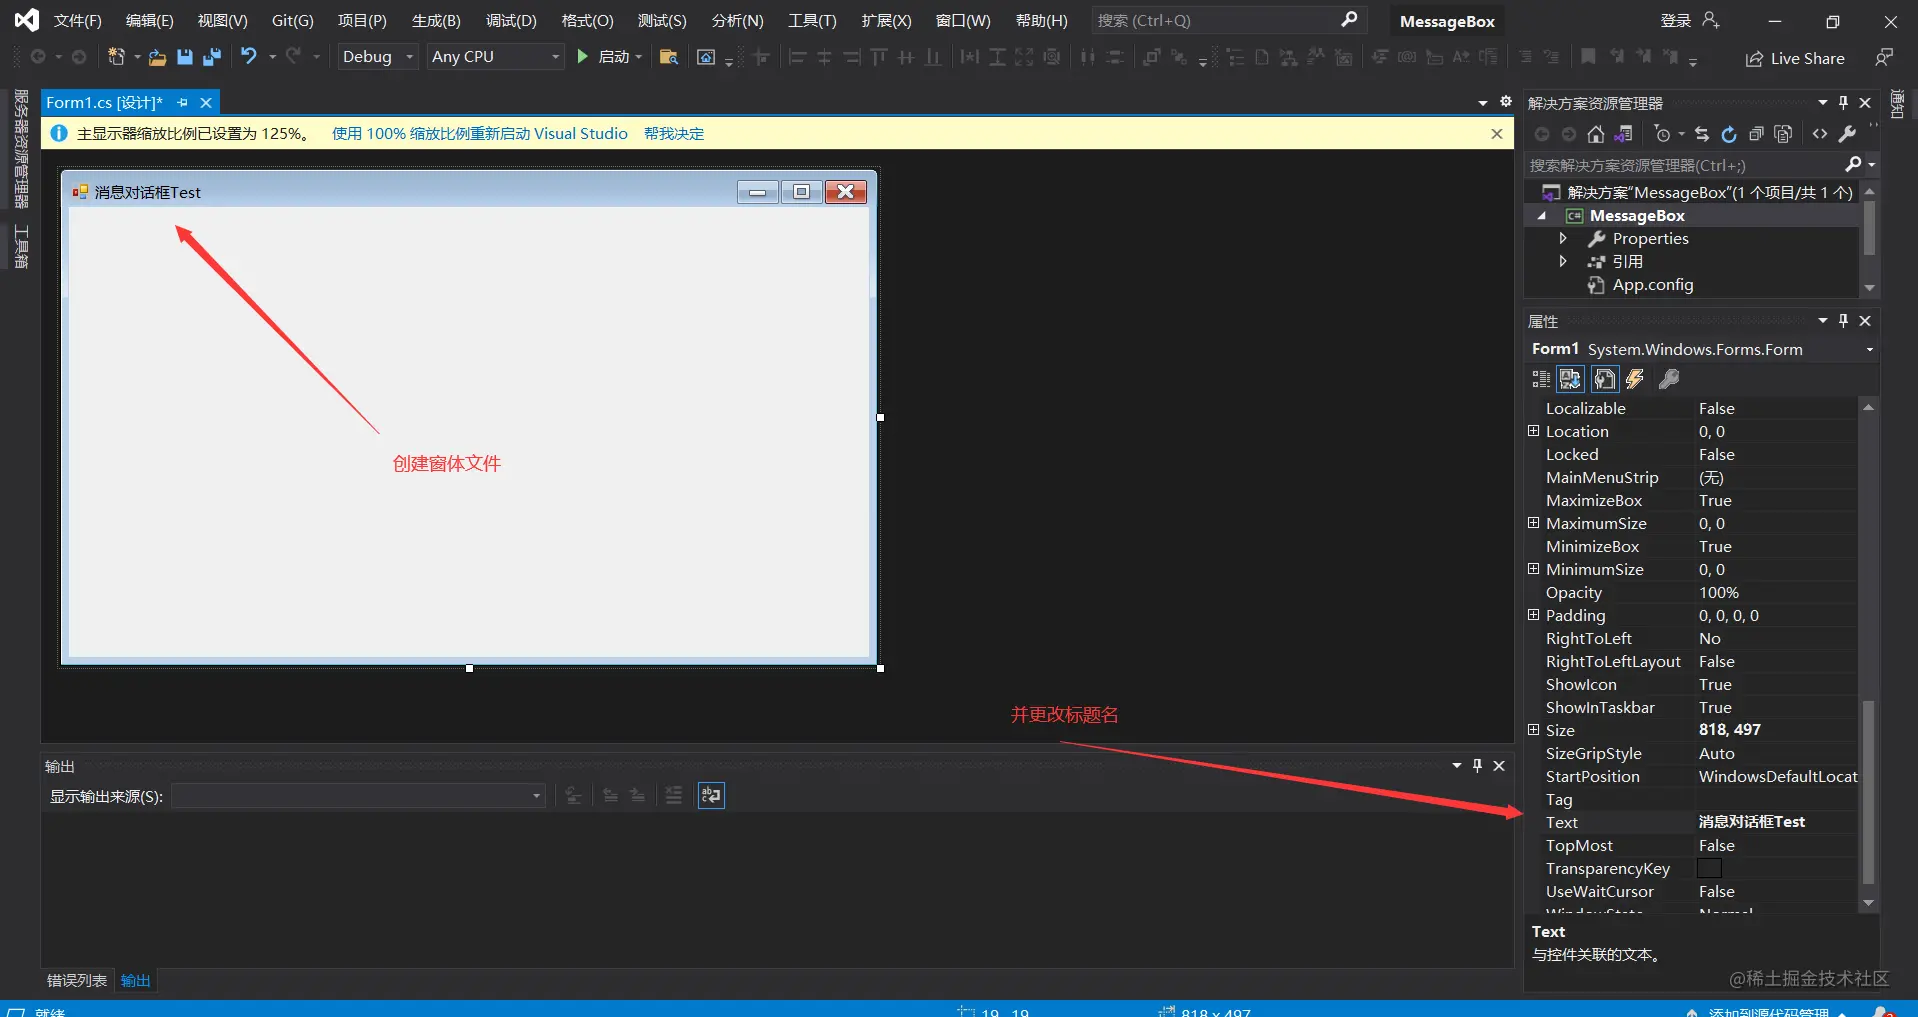
Task: Expand the Padding property
Action: (1533, 615)
